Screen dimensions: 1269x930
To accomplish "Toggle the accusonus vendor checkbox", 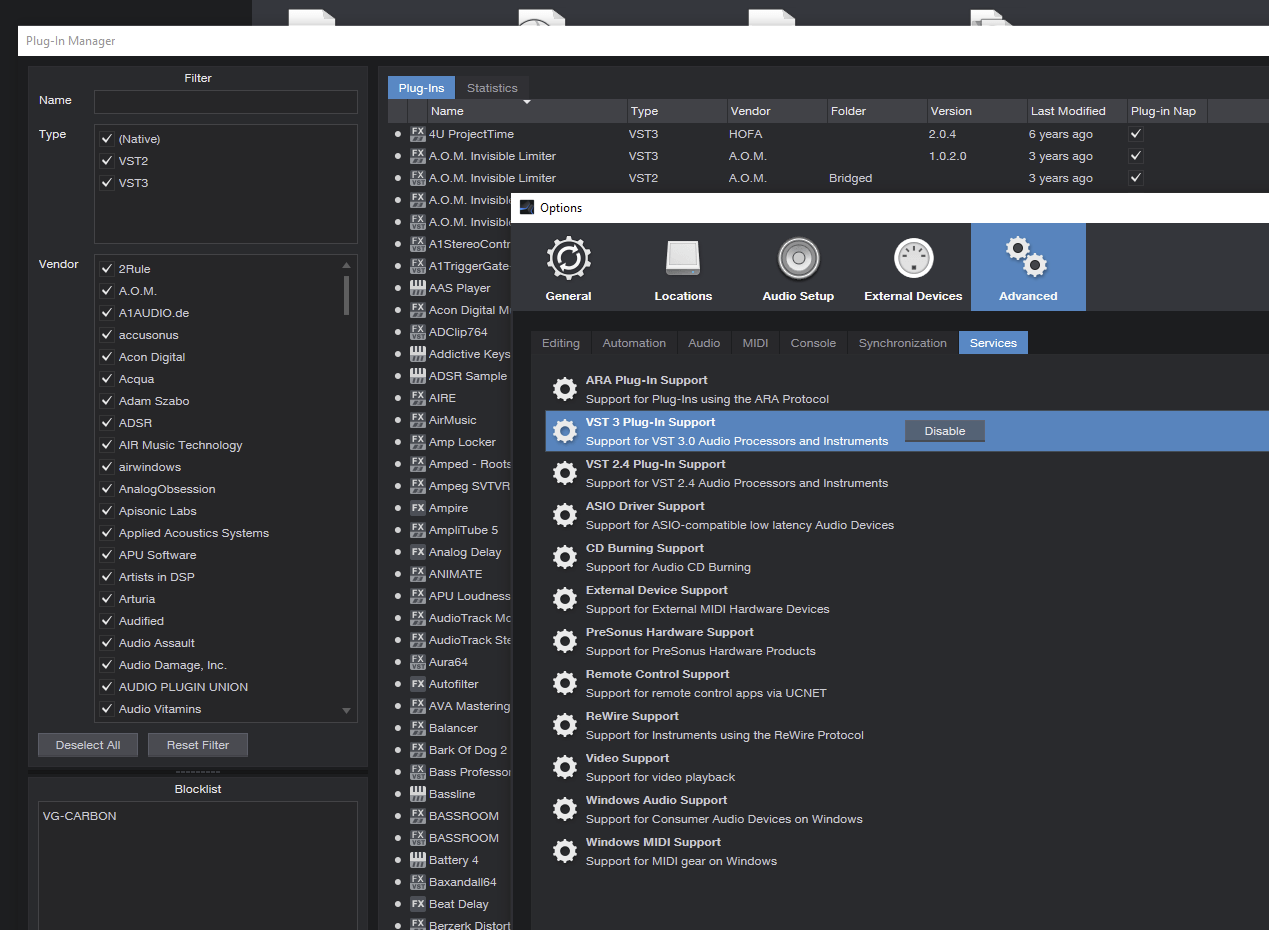I will 107,335.
